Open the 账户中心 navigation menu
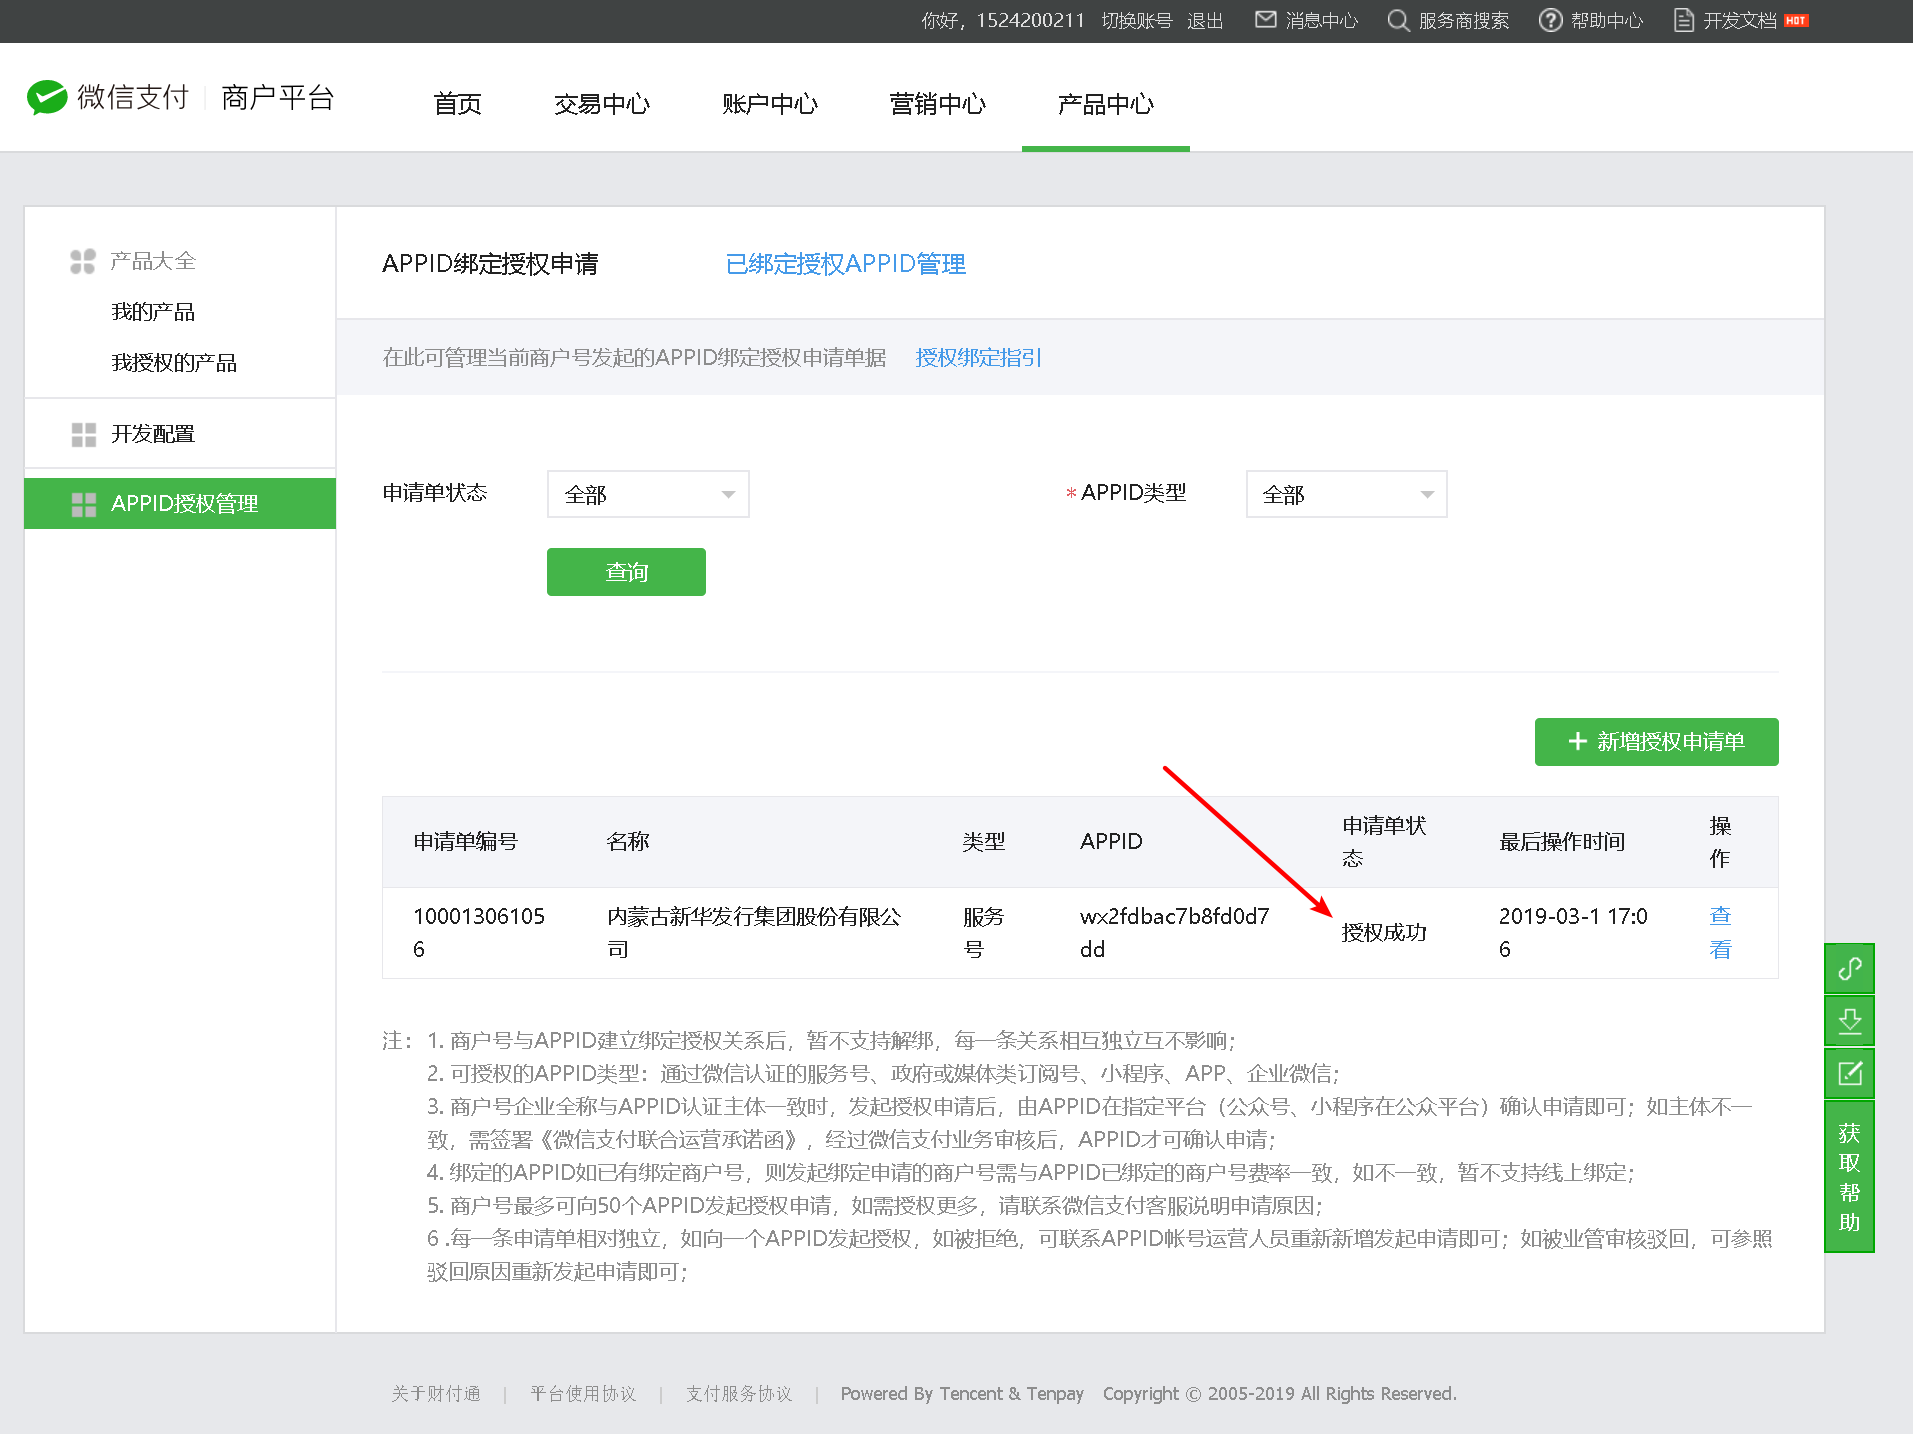Viewport: 1913px width, 1434px height. point(770,104)
